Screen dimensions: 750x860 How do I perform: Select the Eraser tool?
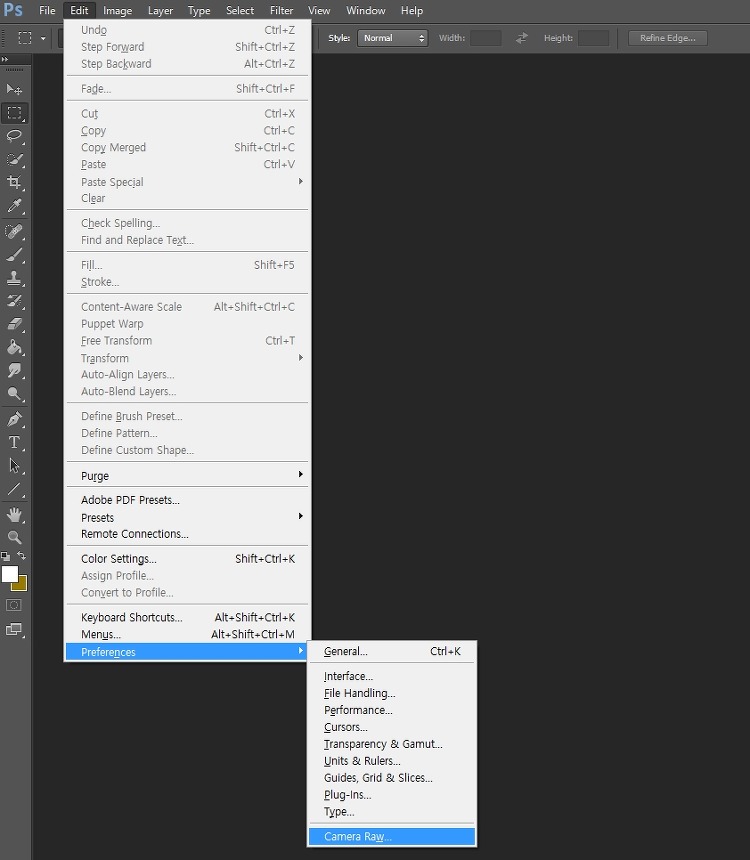pyautogui.click(x=14, y=324)
